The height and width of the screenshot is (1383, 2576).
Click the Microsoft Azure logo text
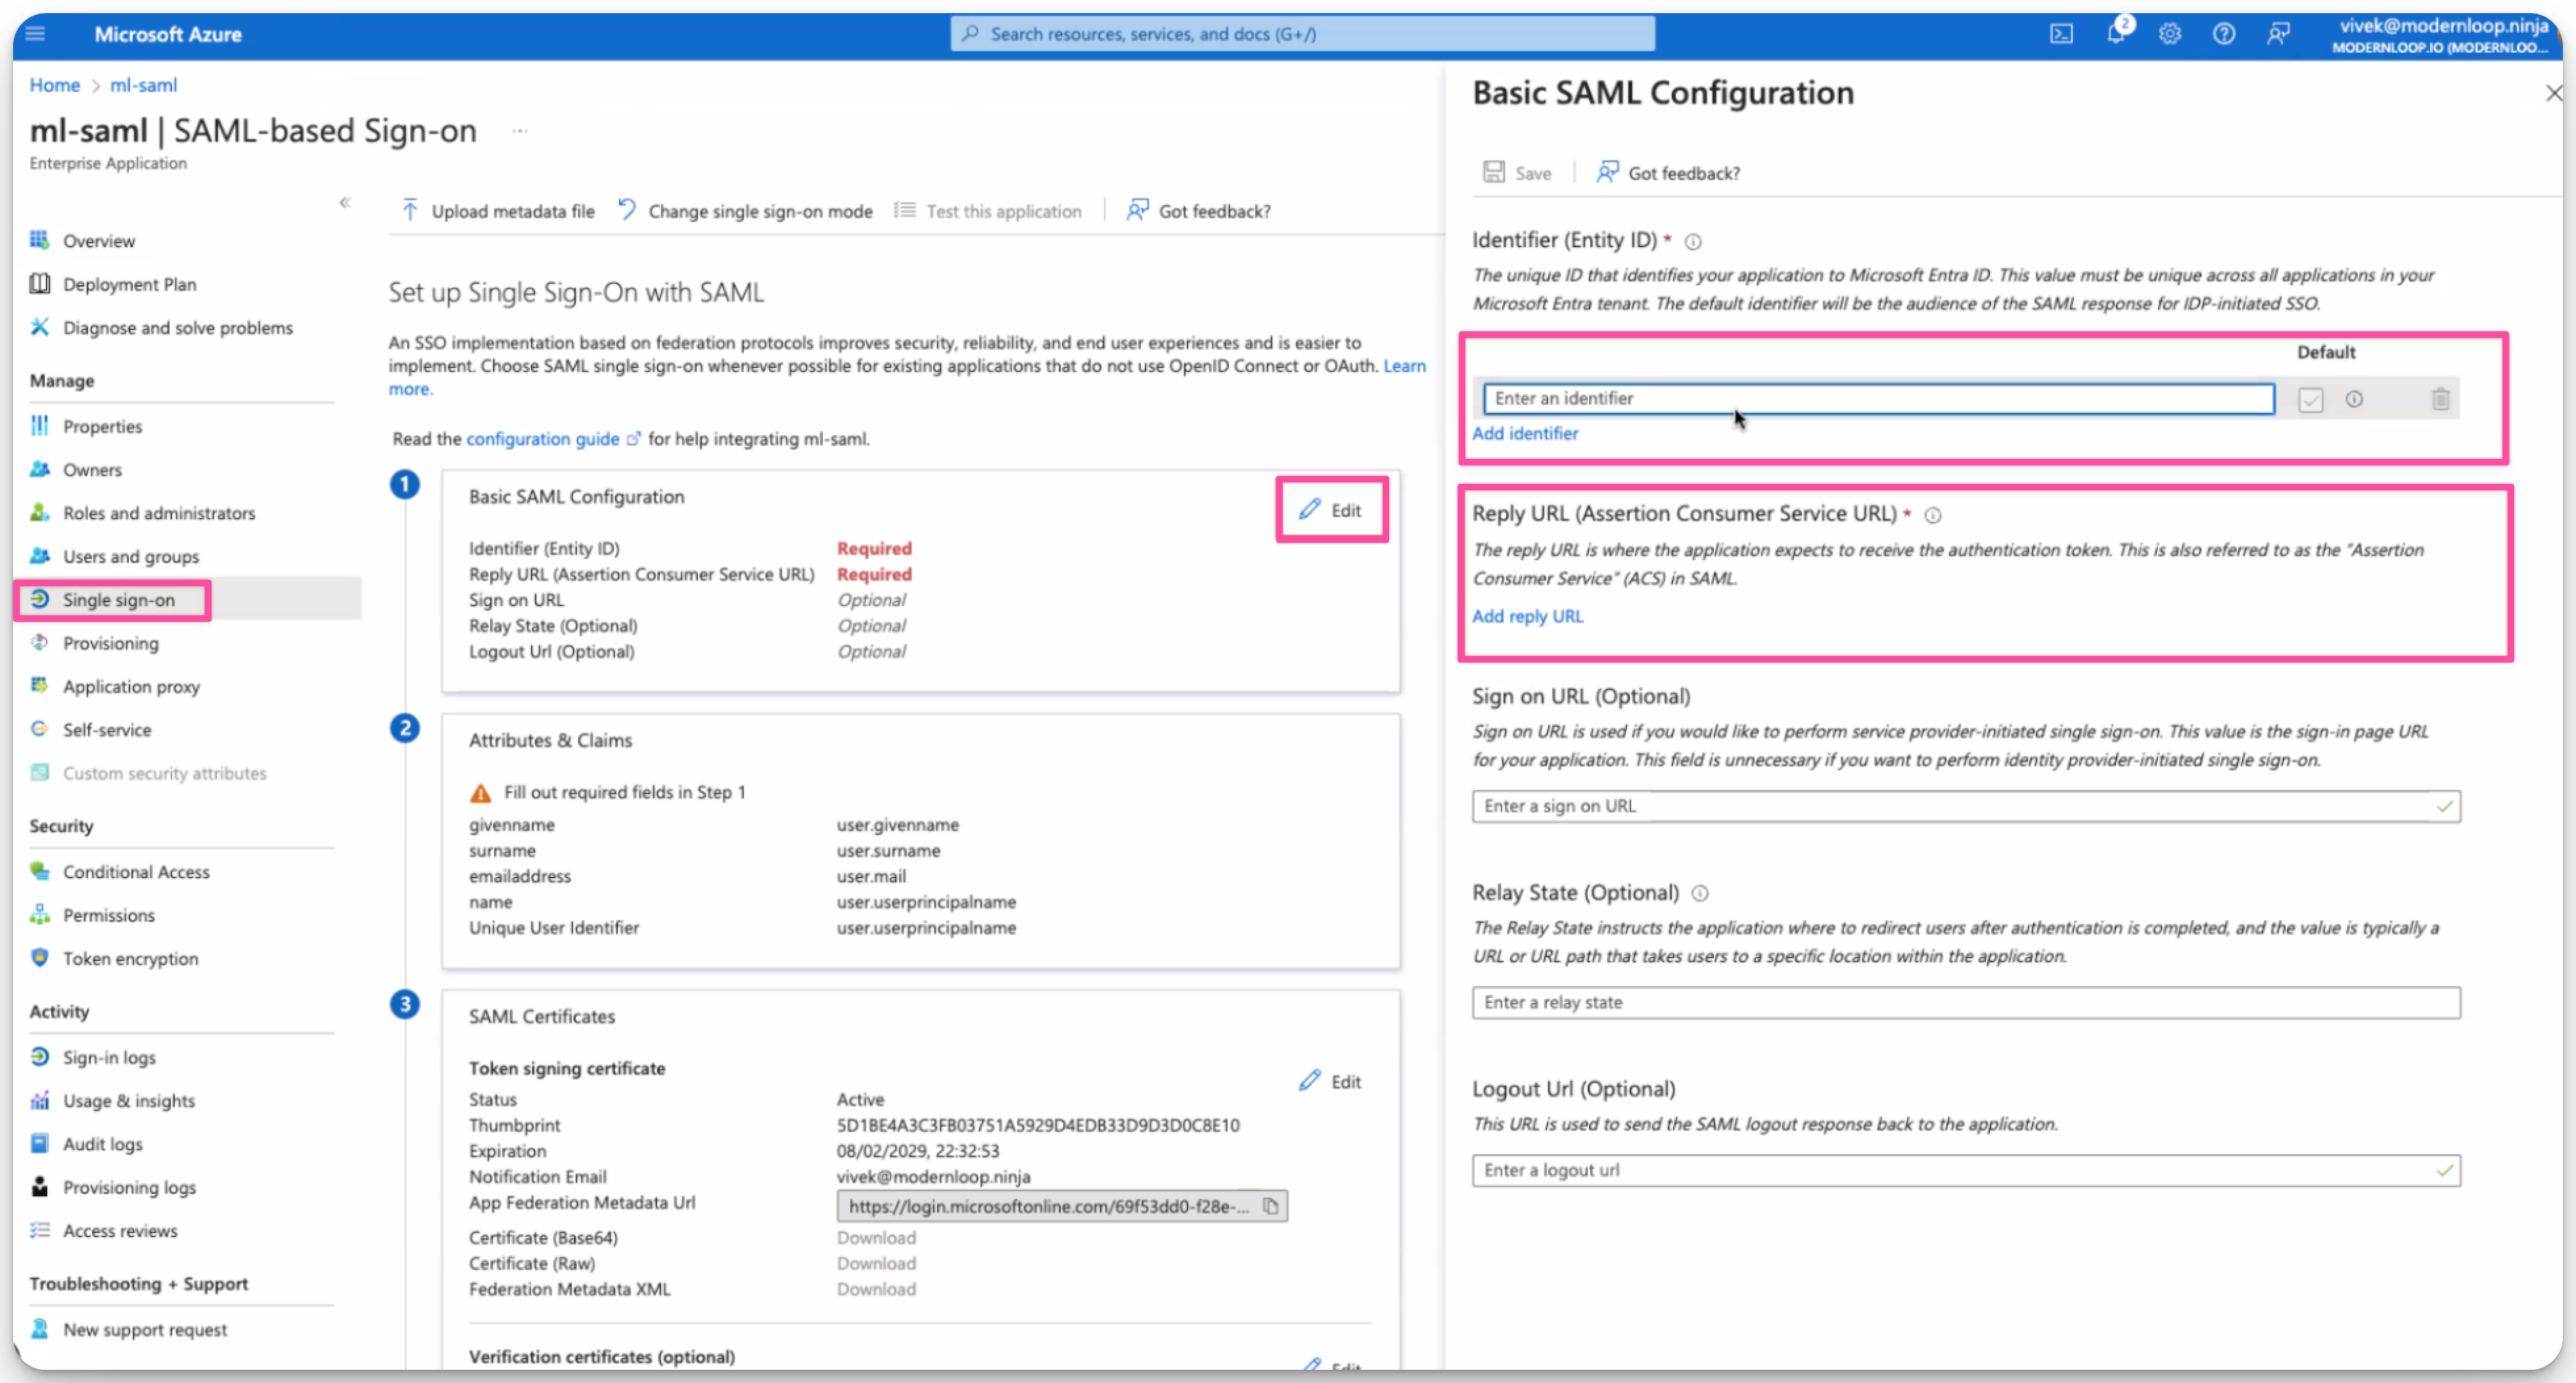(168, 34)
